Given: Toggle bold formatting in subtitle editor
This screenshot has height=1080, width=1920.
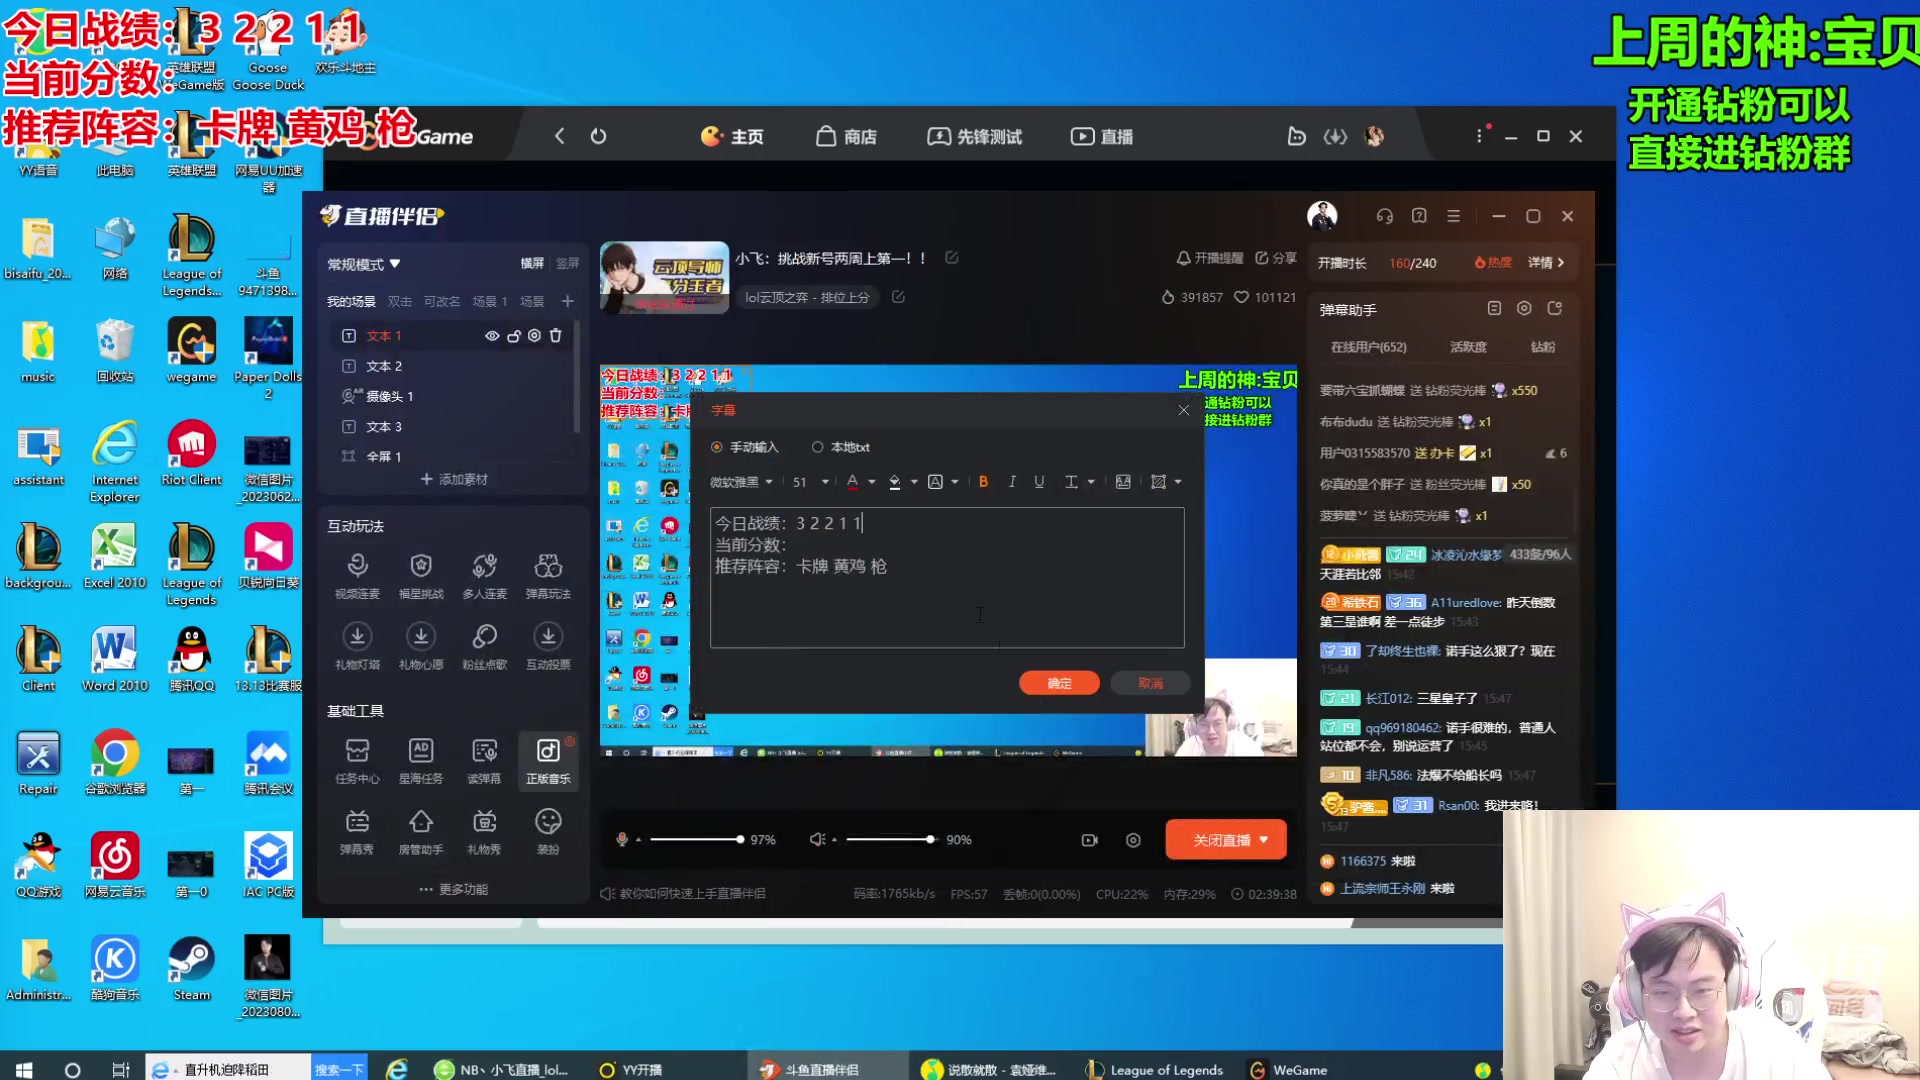Looking at the screenshot, I should (x=983, y=482).
